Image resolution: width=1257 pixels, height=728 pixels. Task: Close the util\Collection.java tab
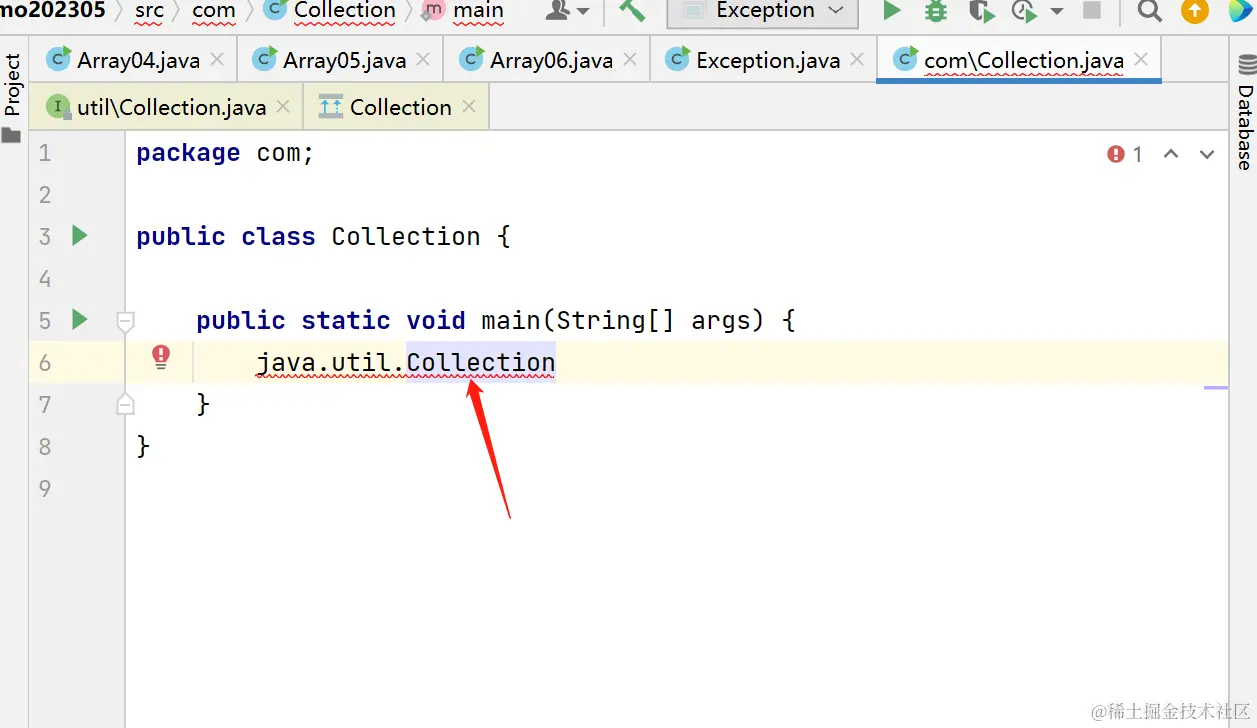(283, 107)
